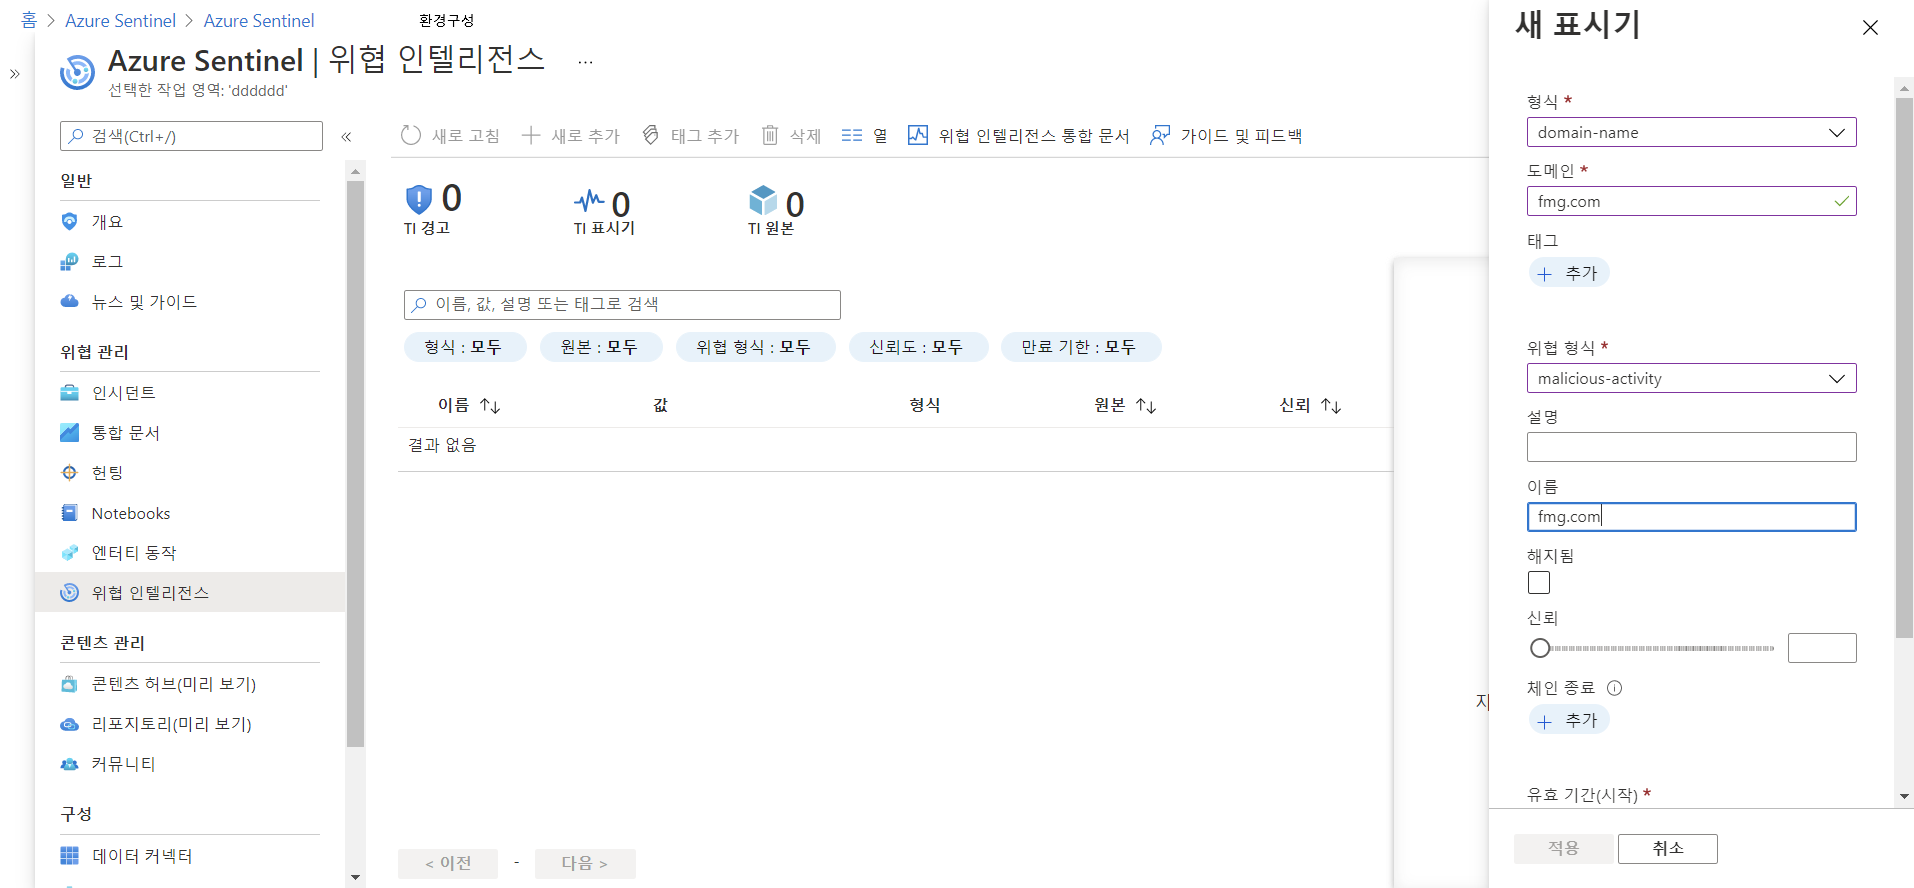
Task: Select 위협 인텔리전스 in the sidebar
Action: click(190, 592)
